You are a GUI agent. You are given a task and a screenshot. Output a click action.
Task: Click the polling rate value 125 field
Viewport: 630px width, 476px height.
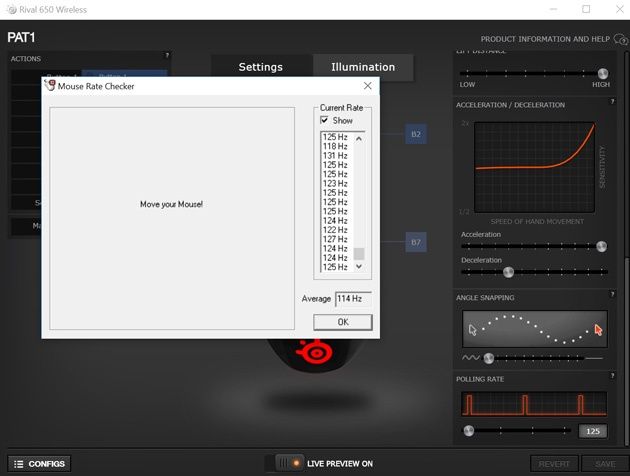(x=593, y=431)
